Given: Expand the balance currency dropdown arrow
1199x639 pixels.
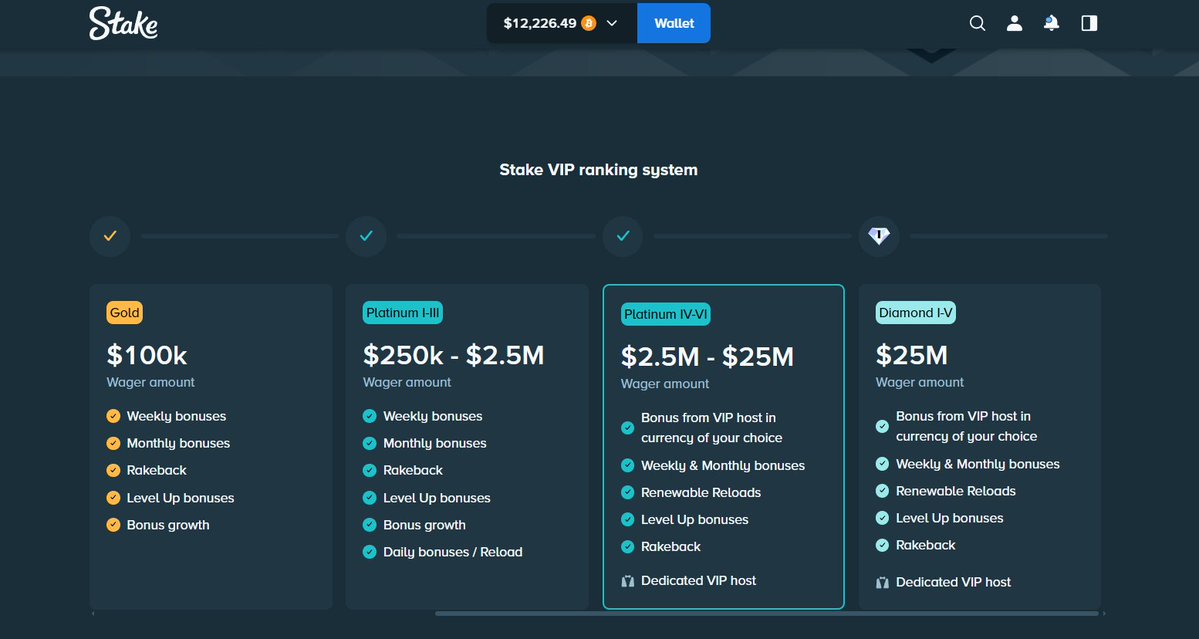Looking at the screenshot, I should click(612, 23).
